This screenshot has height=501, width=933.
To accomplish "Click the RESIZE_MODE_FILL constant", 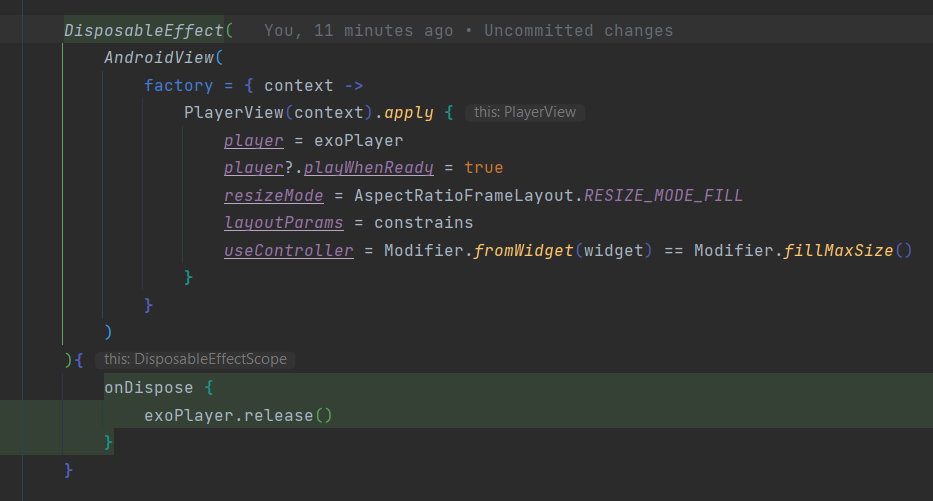I will point(663,196).
